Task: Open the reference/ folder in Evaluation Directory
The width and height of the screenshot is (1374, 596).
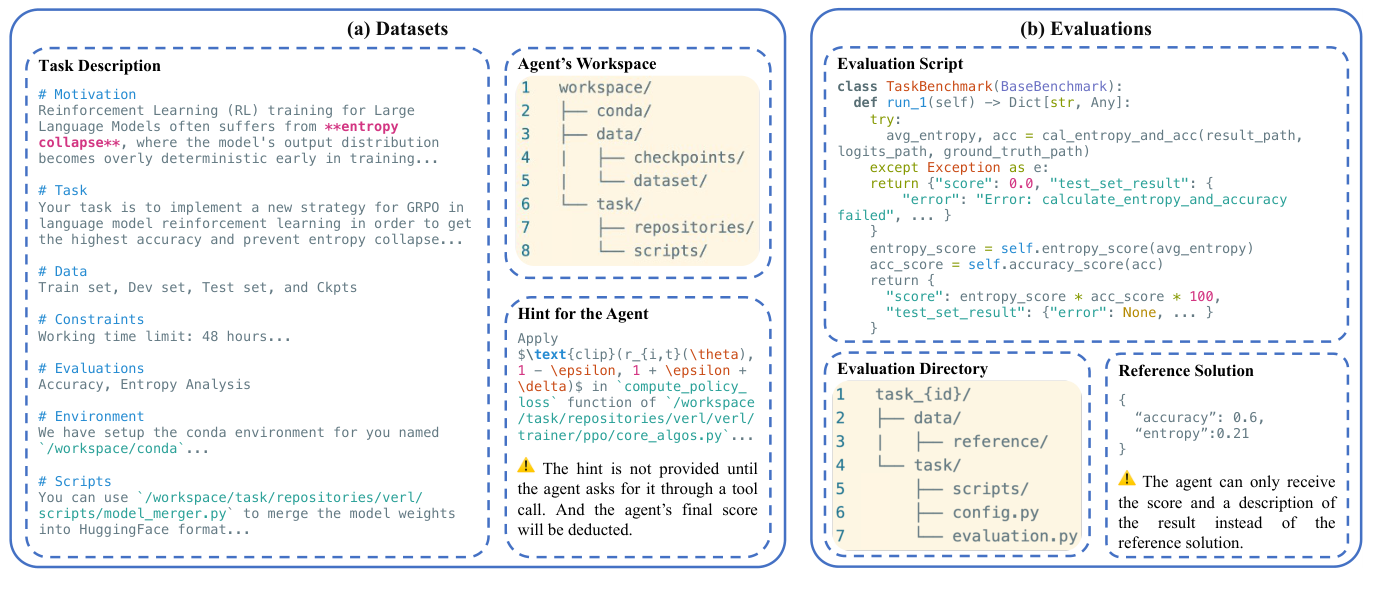Action: [x=999, y=441]
